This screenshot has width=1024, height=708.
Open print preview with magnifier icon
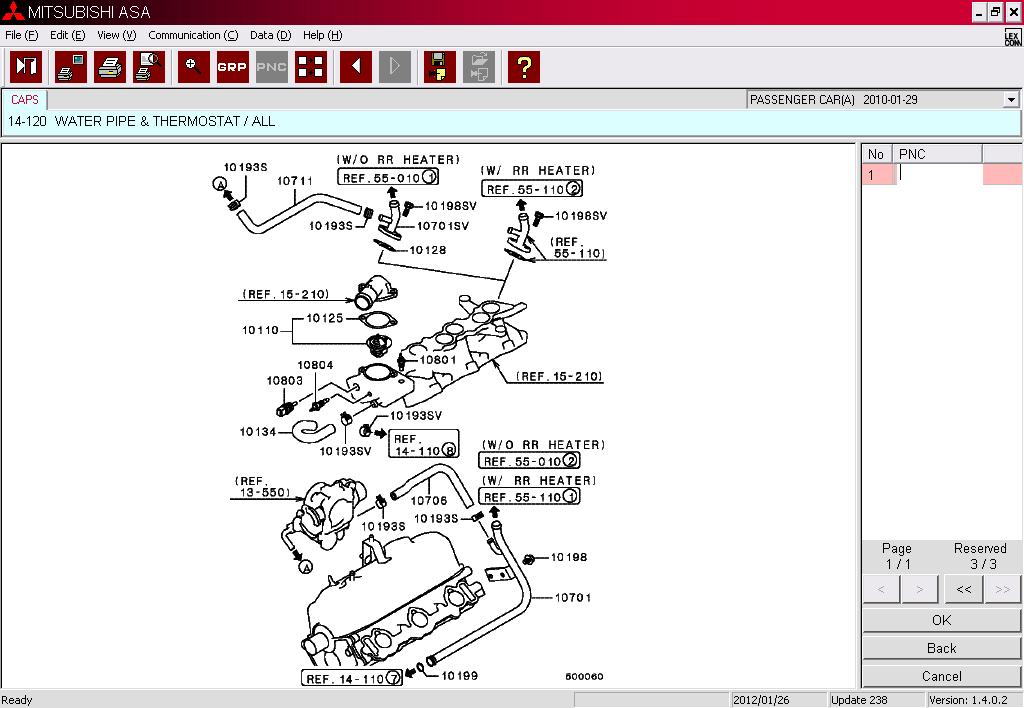pos(149,67)
